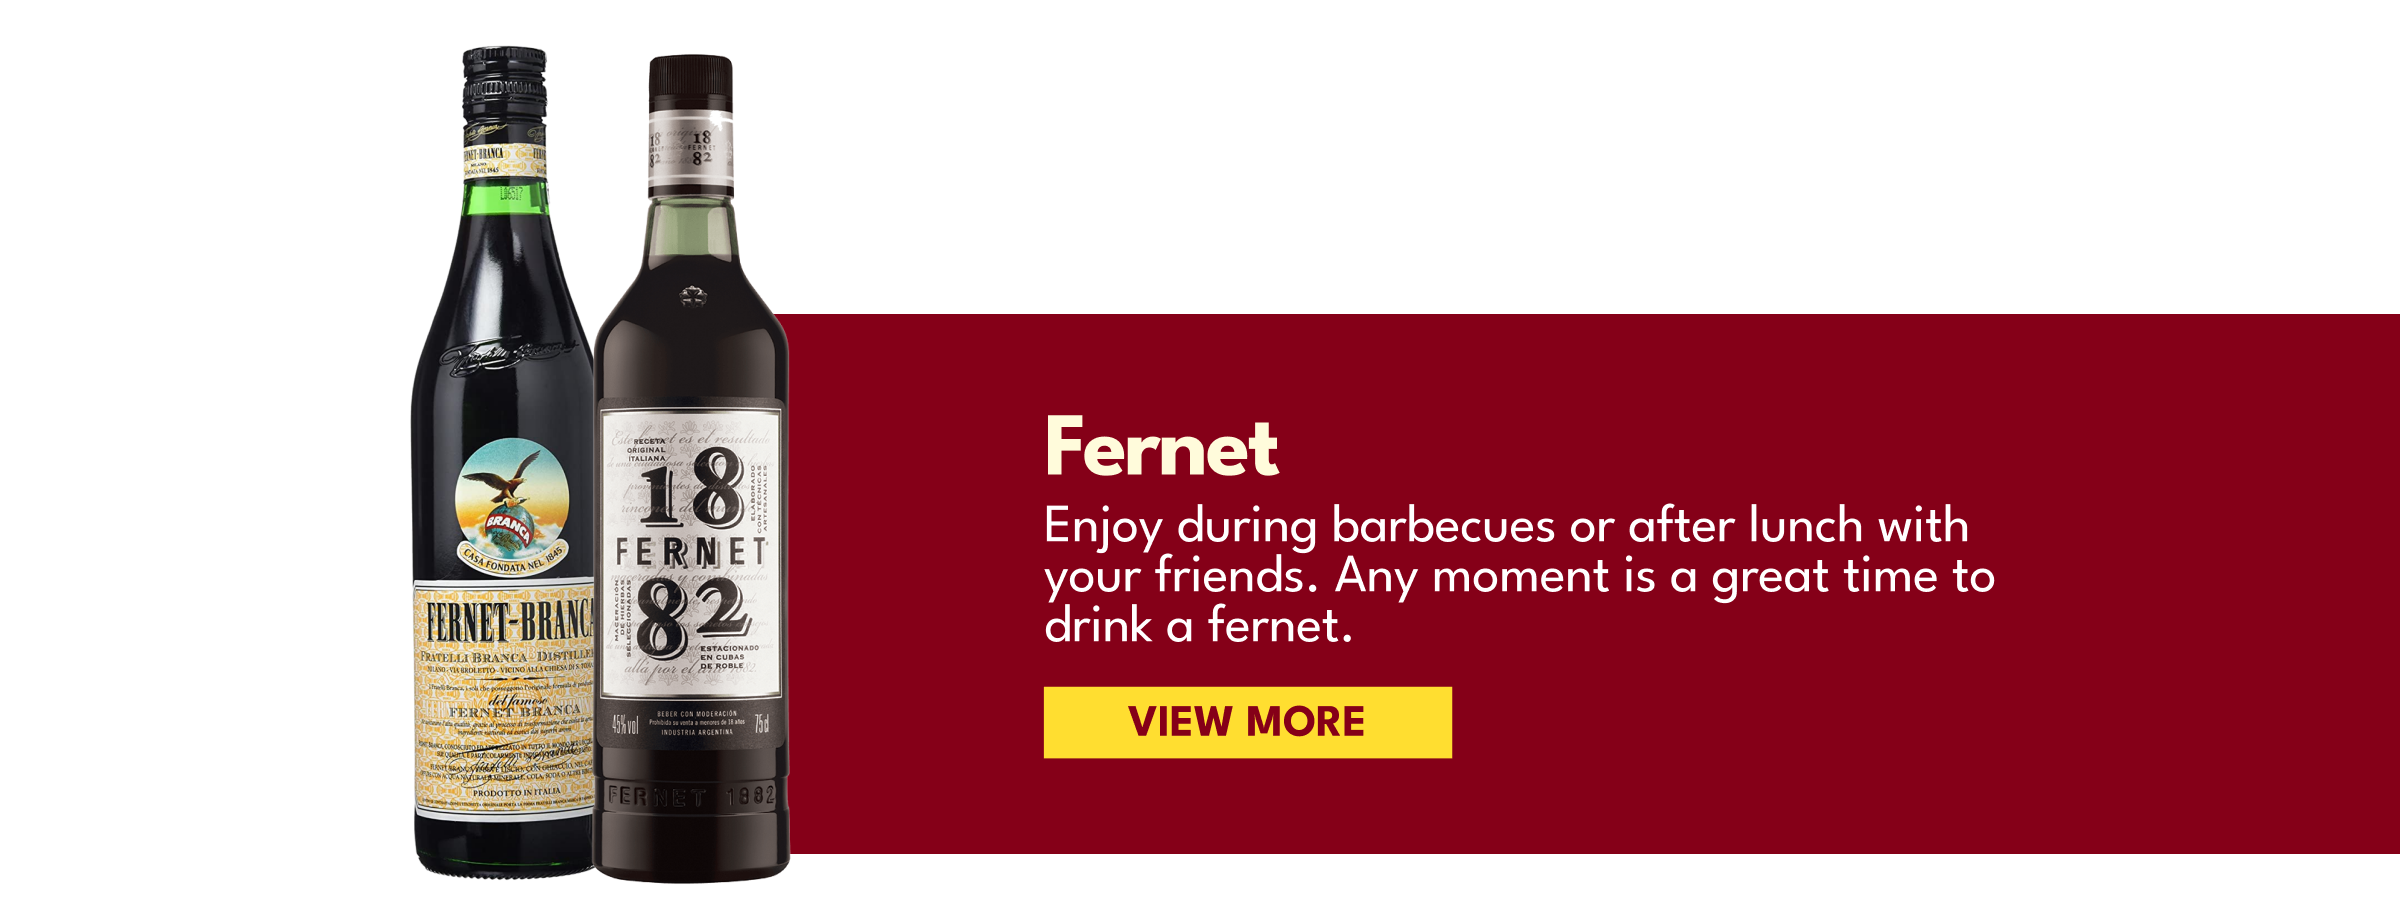Click the ESTACIONADO EN CUBAS DE ROBLE text
The height and width of the screenshot is (913, 2400).
(728, 657)
